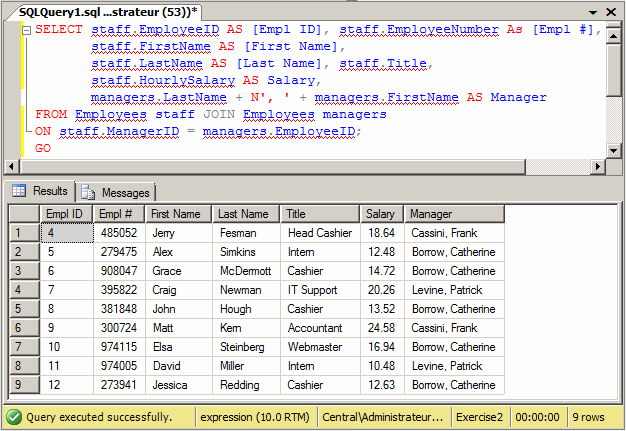Viewport: 626px width, 431px height.
Task: Select row header 2
Action: click(24, 252)
